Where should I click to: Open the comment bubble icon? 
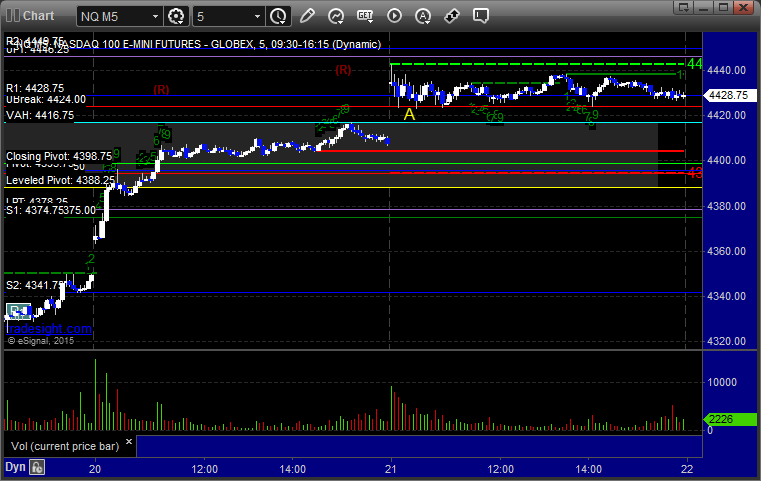click(480, 16)
